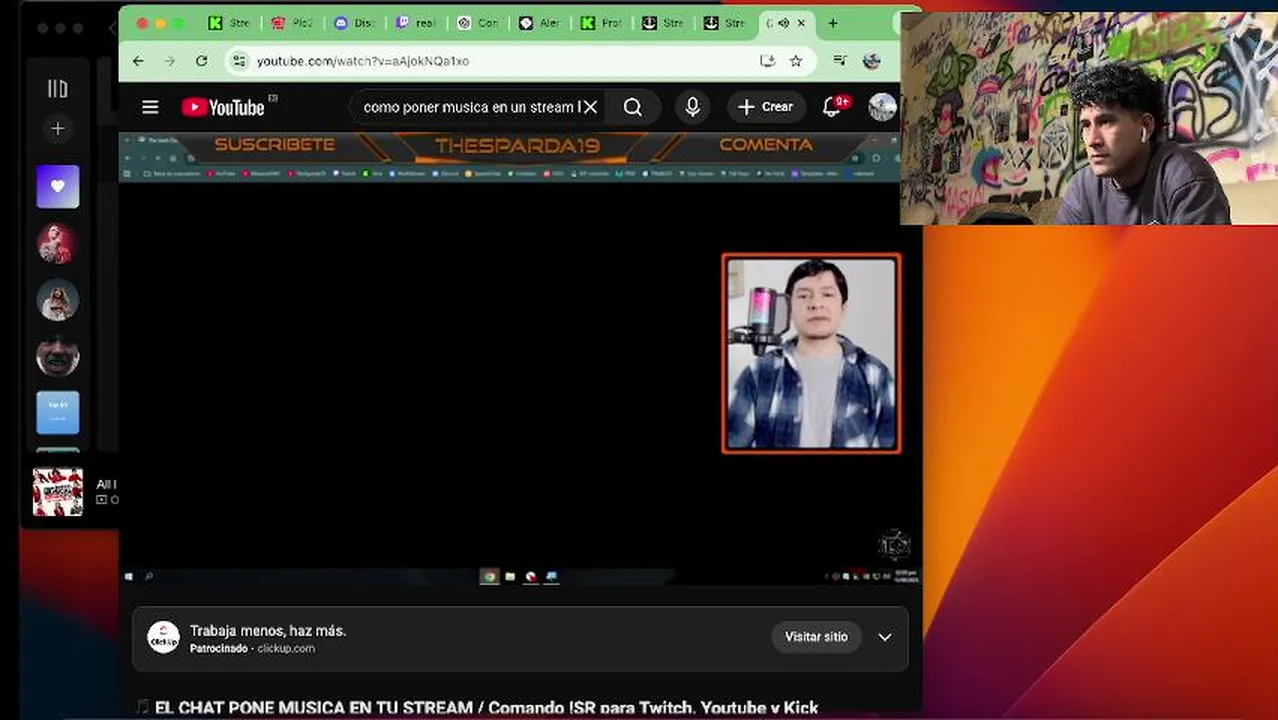Go back in Chrome
The image size is (1278, 720).
[x=138, y=61]
